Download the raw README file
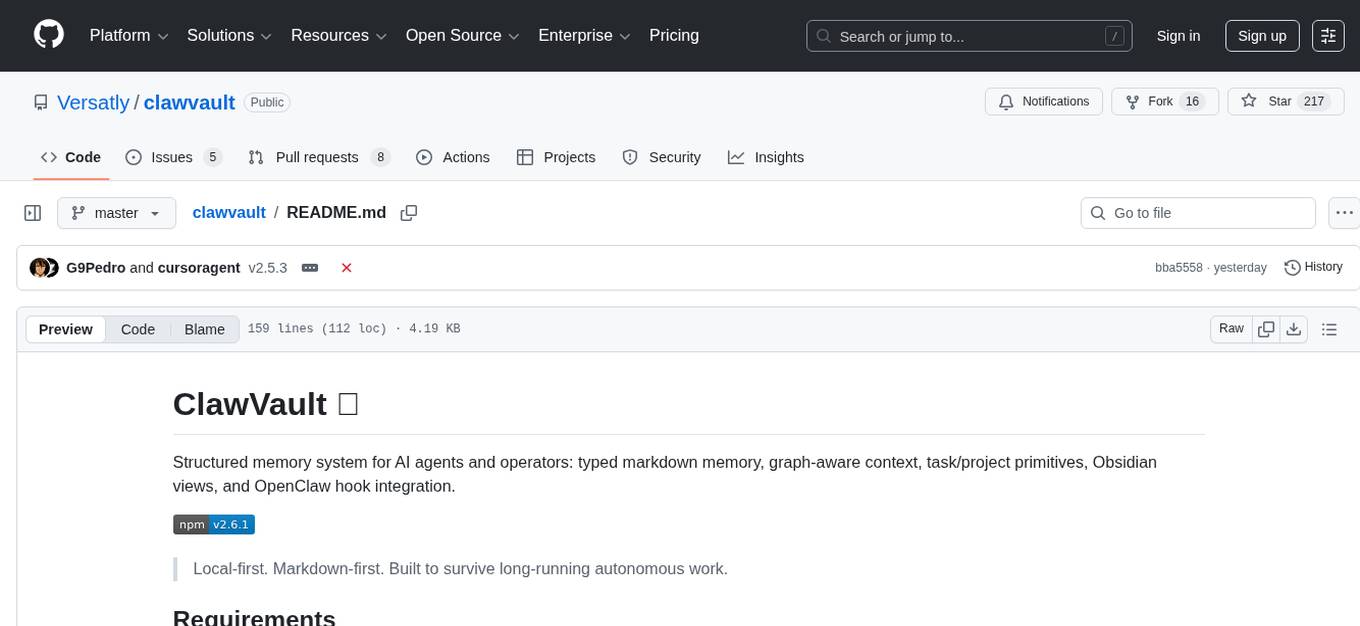The image size is (1360, 626). click(1293, 329)
